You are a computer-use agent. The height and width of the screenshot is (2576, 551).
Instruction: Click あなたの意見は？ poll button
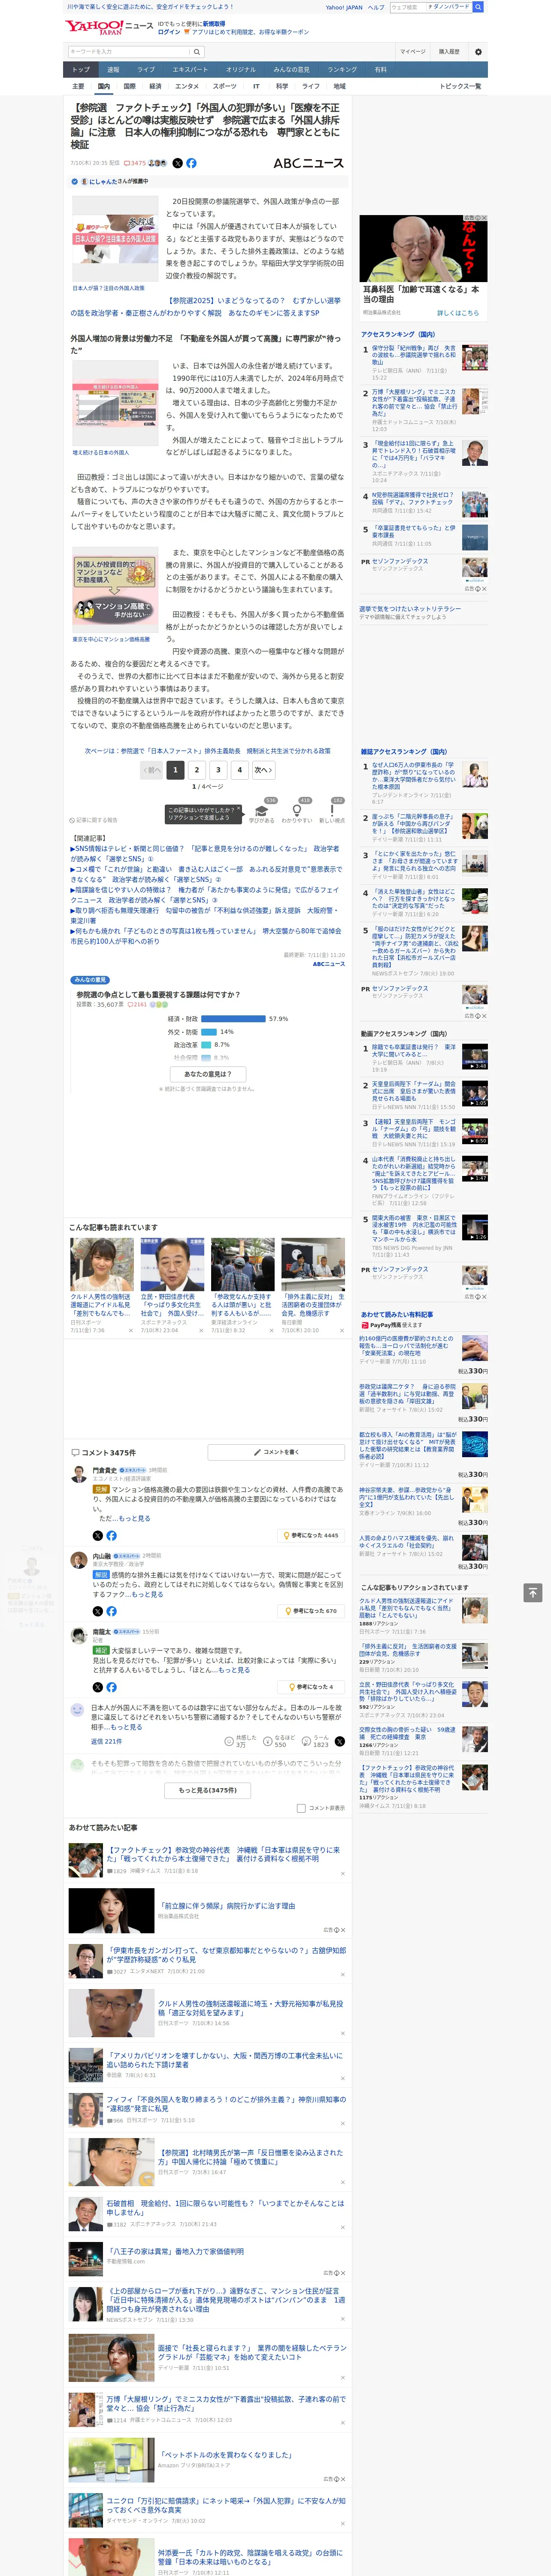[208, 1074]
